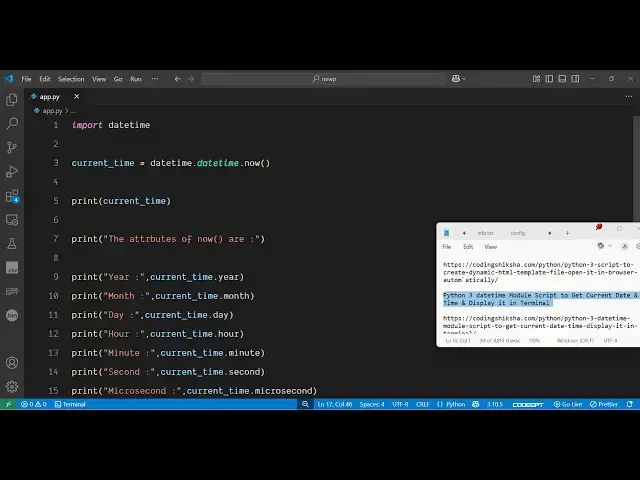Select the config tab in Notepad
Screen dimensions: 640x480
click(518, 233)
